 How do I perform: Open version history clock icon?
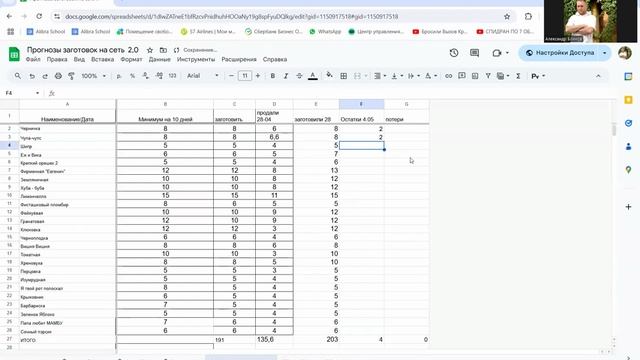[454, 53]
